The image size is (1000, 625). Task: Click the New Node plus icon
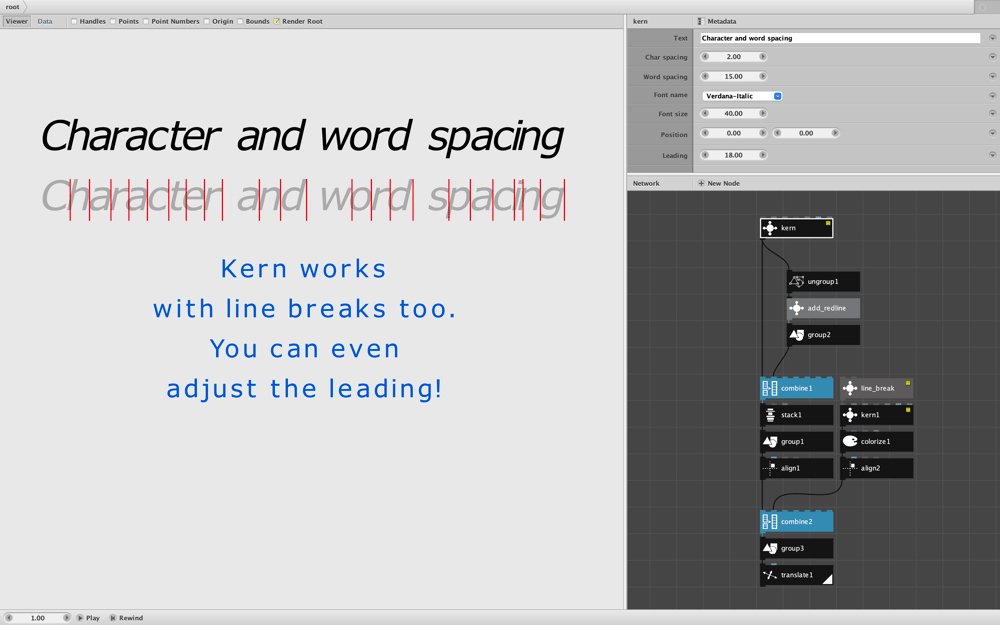(x=701, y=183)
